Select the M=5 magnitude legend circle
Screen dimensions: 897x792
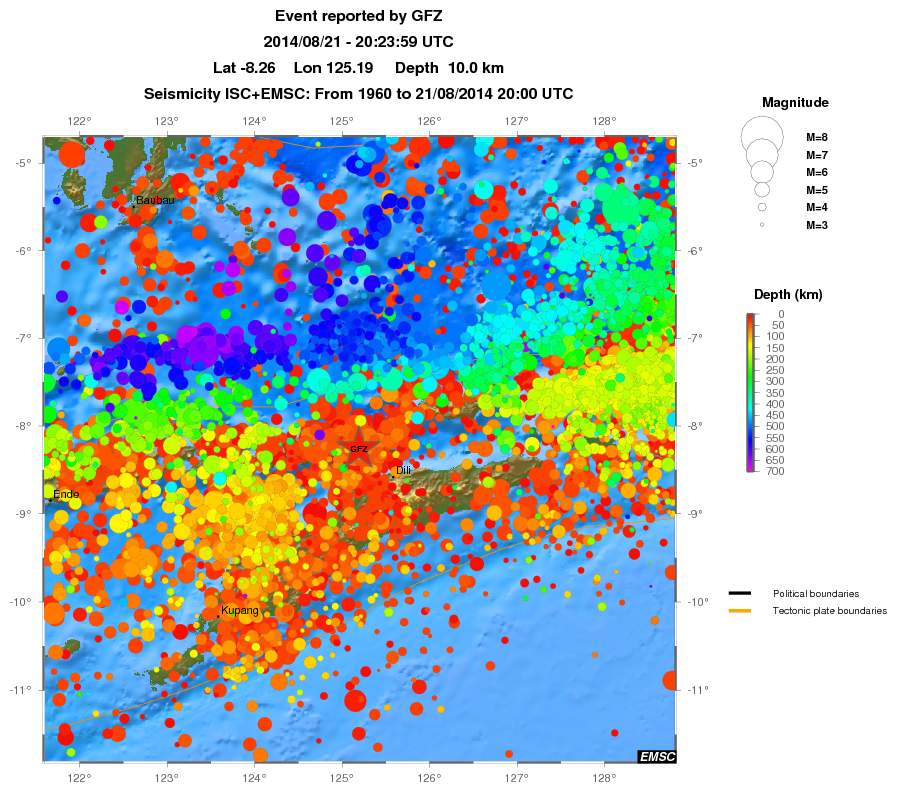762,189
